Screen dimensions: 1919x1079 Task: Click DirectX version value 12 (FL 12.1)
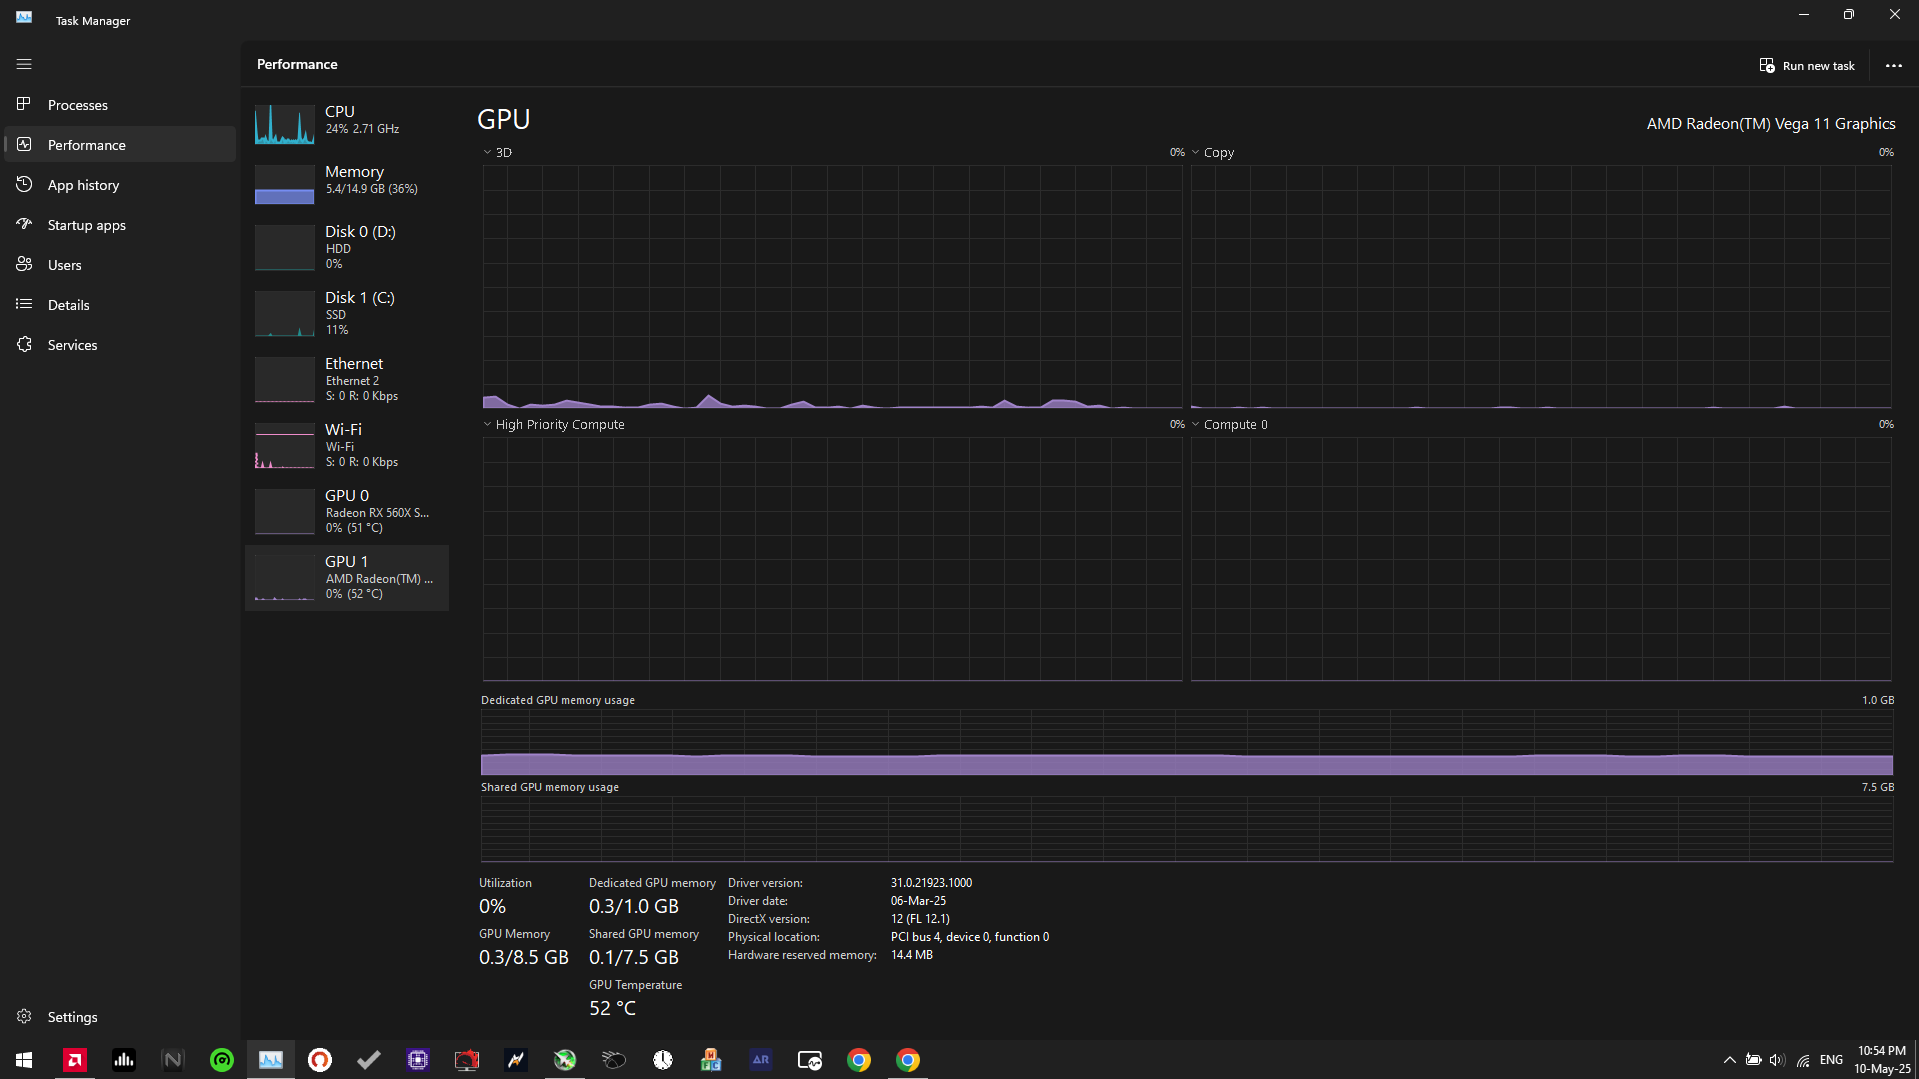pos(920,919)
